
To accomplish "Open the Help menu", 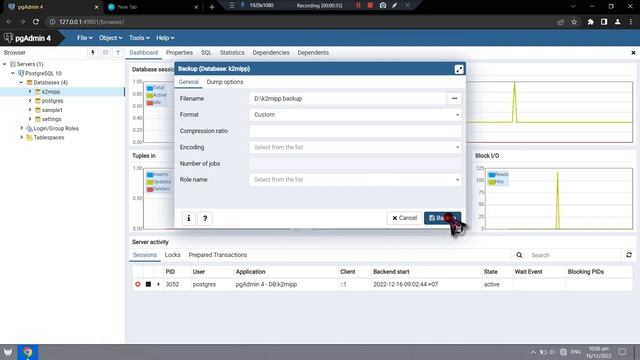I will [x=165, y=38].
